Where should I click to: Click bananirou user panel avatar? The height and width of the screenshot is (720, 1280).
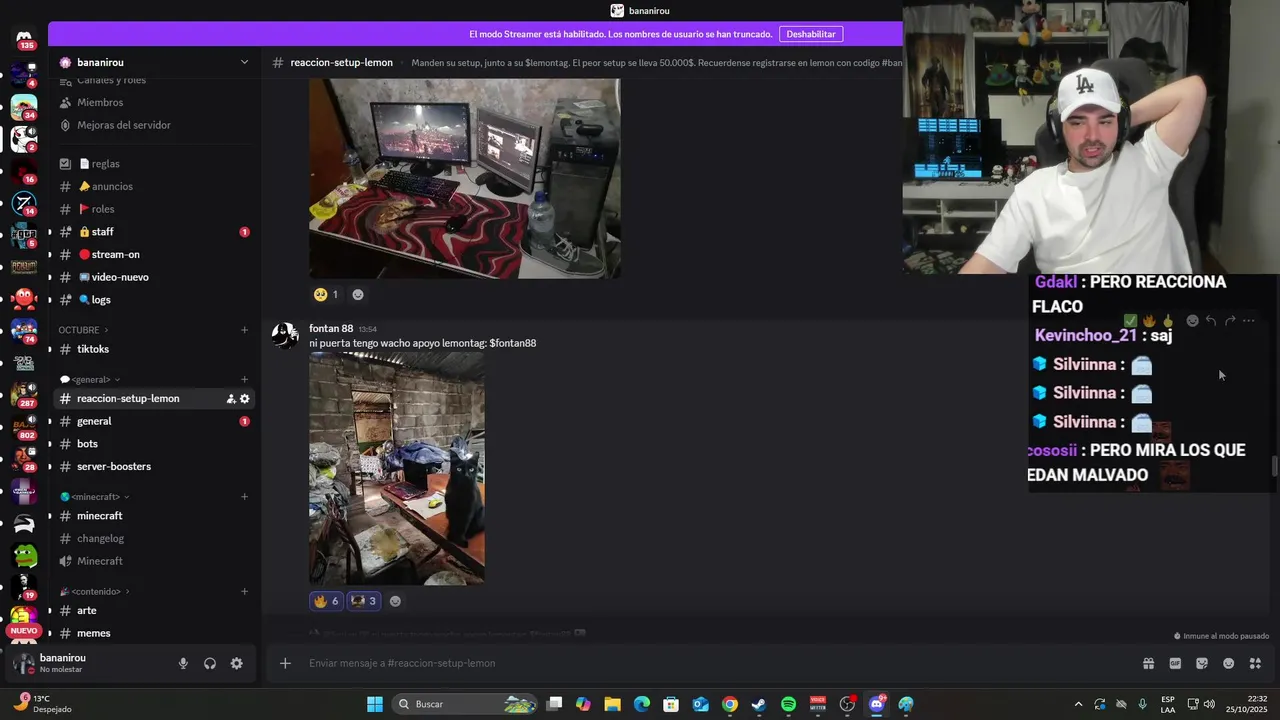[24, 663]
